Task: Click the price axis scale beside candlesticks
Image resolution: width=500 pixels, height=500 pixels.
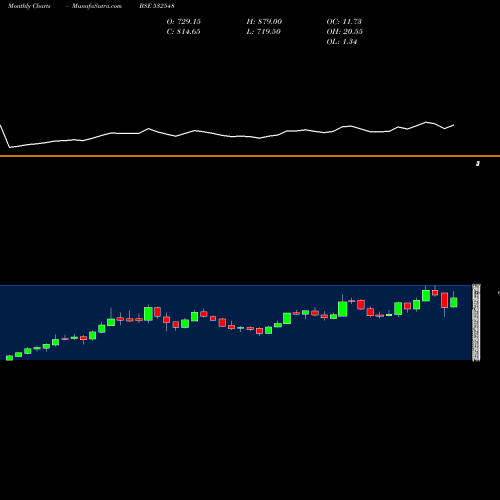Action: [476, 322]
